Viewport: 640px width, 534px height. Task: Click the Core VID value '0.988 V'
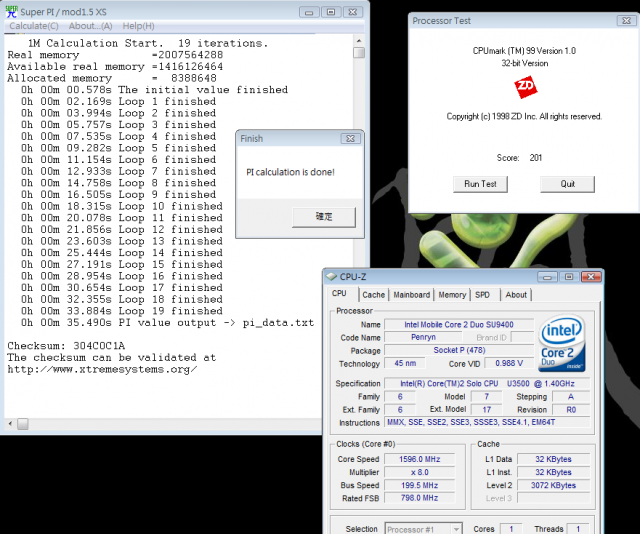click(509, 363)
